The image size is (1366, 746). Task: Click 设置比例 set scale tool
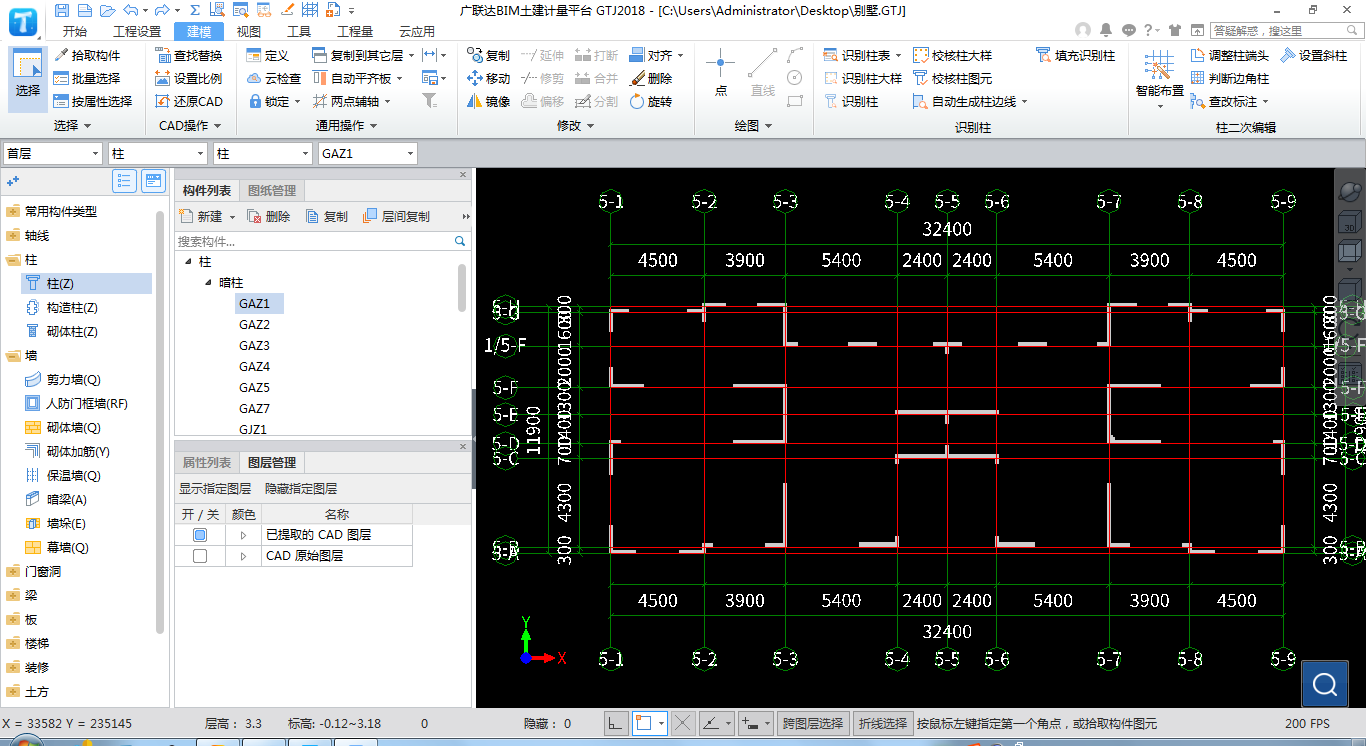190,78
